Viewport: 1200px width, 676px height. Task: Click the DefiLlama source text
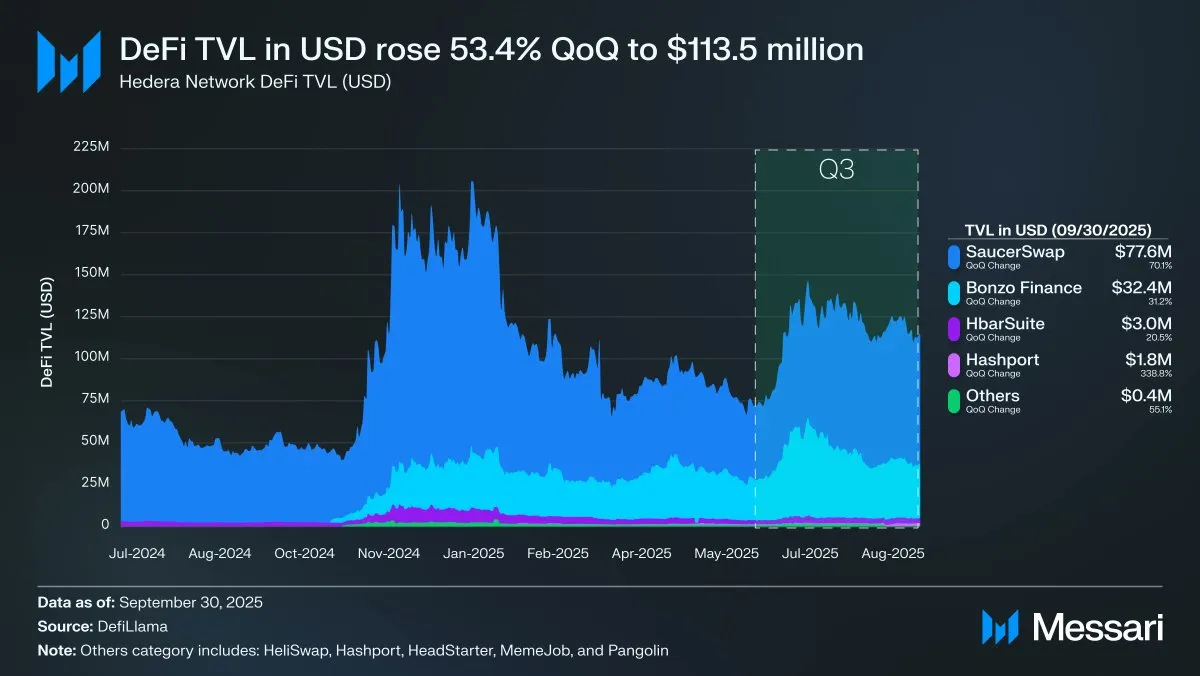132,626
